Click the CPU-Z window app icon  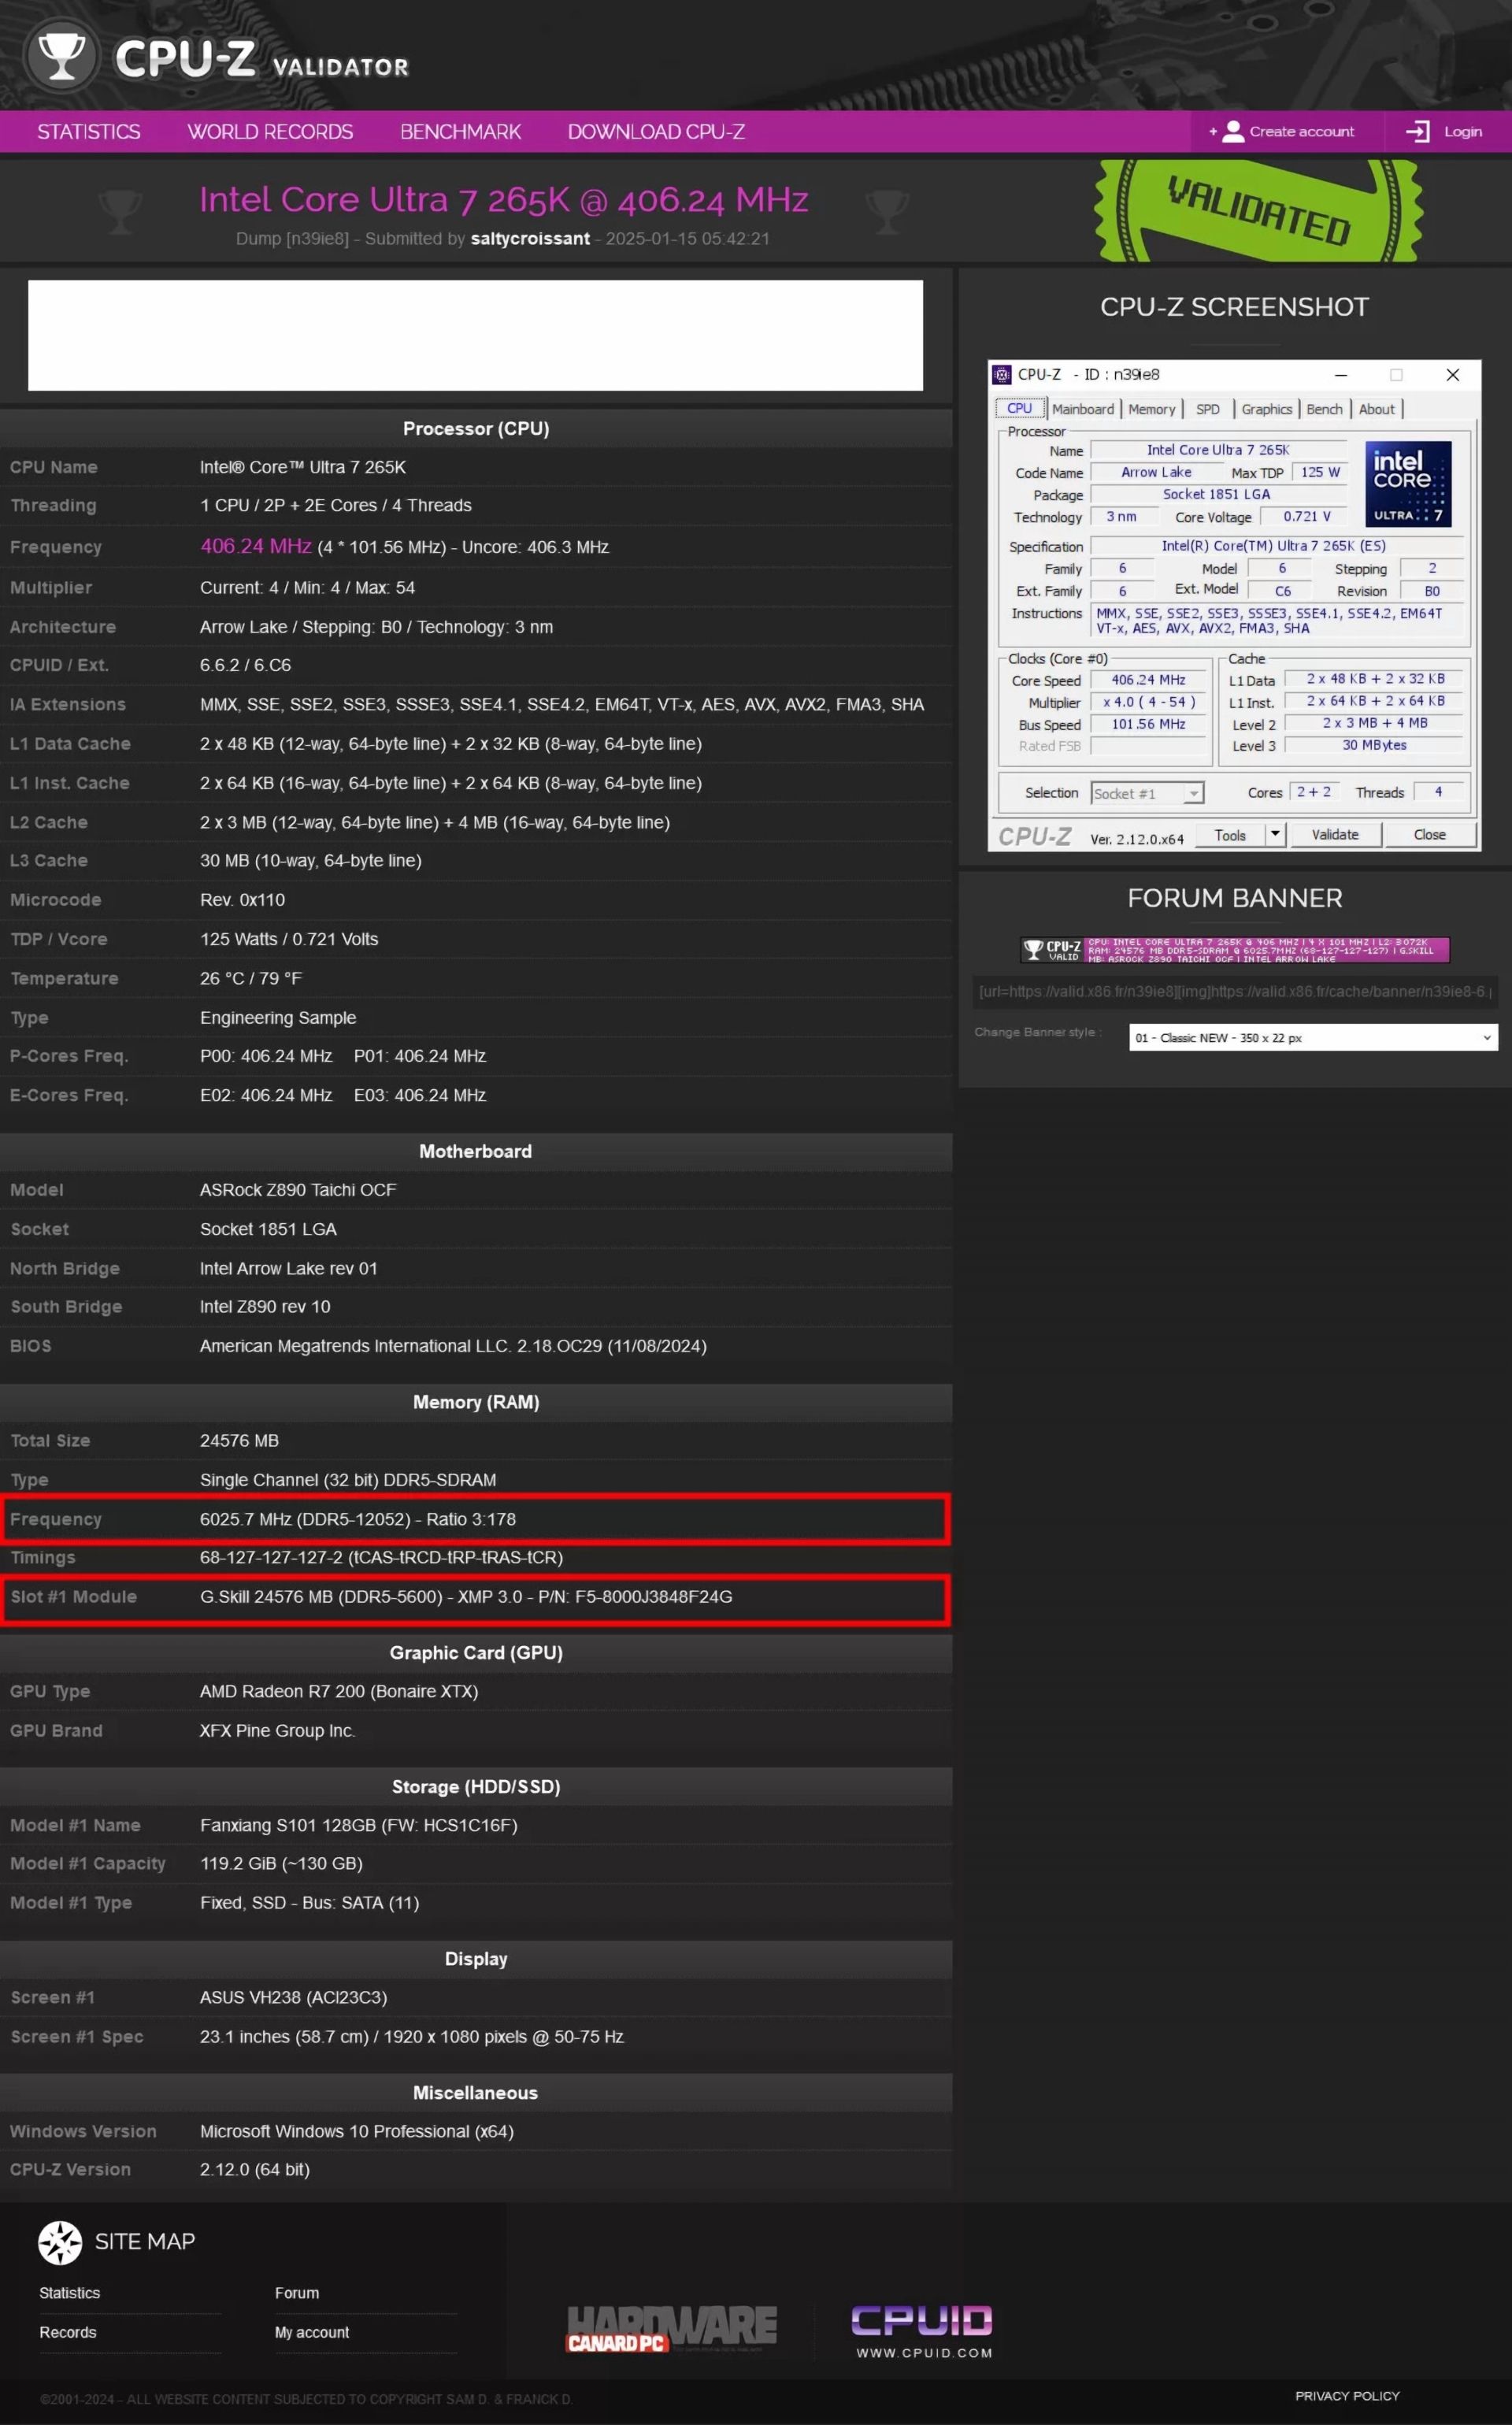tap(1001, 374)
